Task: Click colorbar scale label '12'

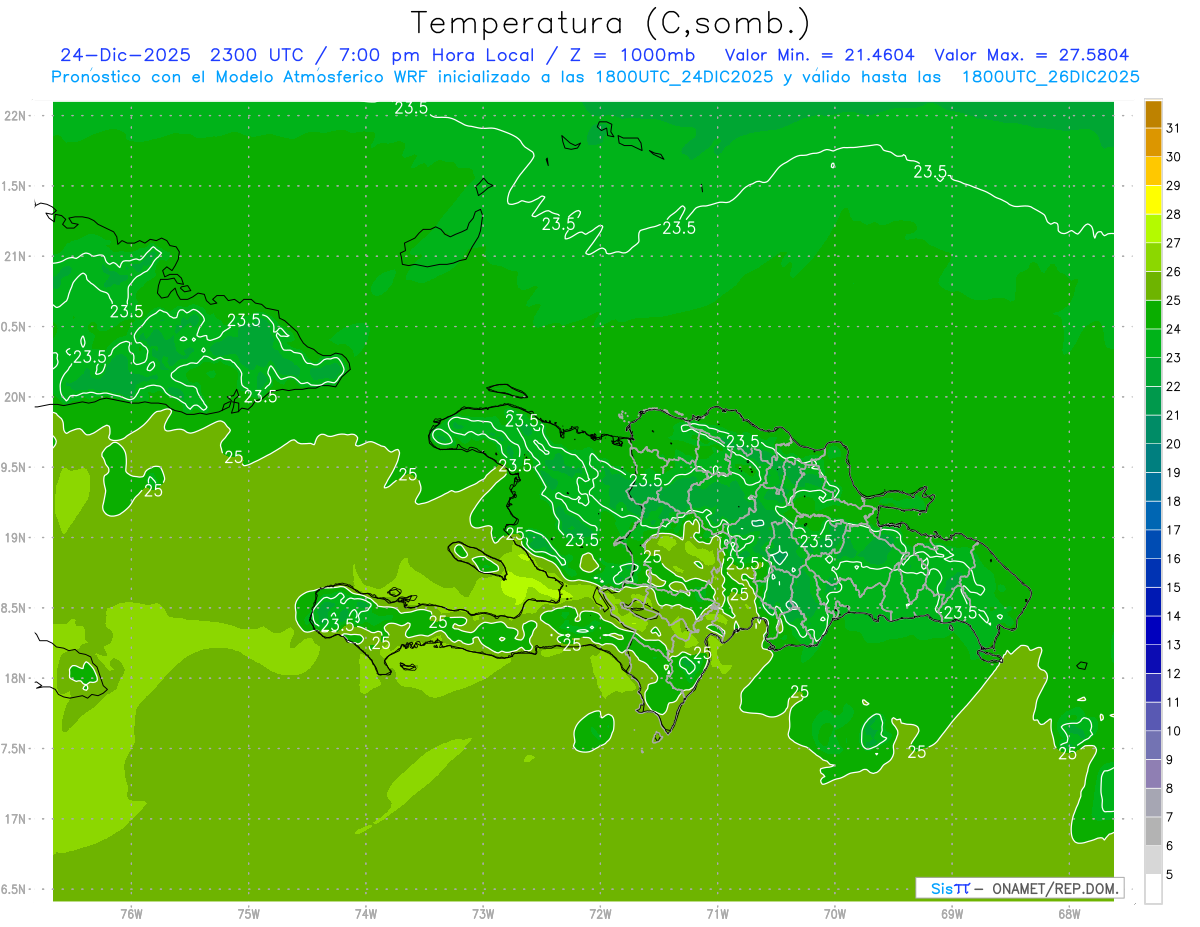Action: (1174, 673)
